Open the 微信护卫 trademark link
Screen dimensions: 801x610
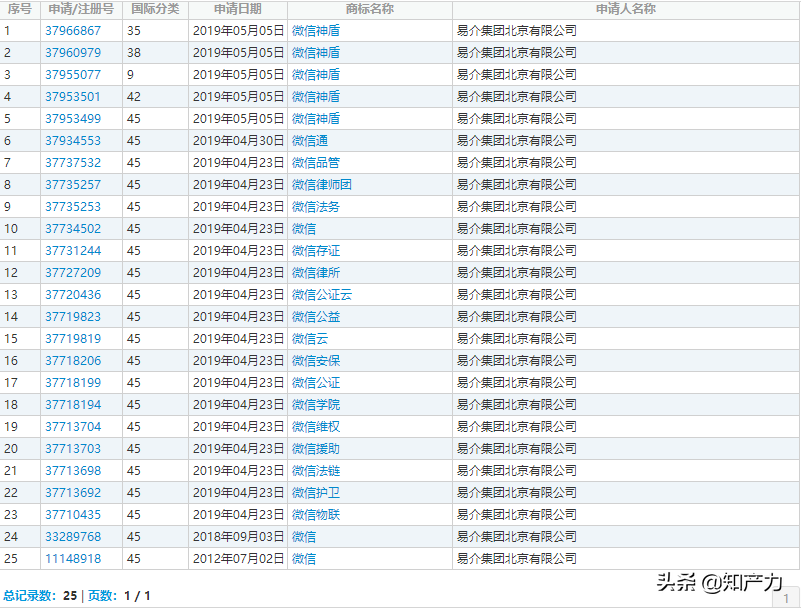coord(316,492)
